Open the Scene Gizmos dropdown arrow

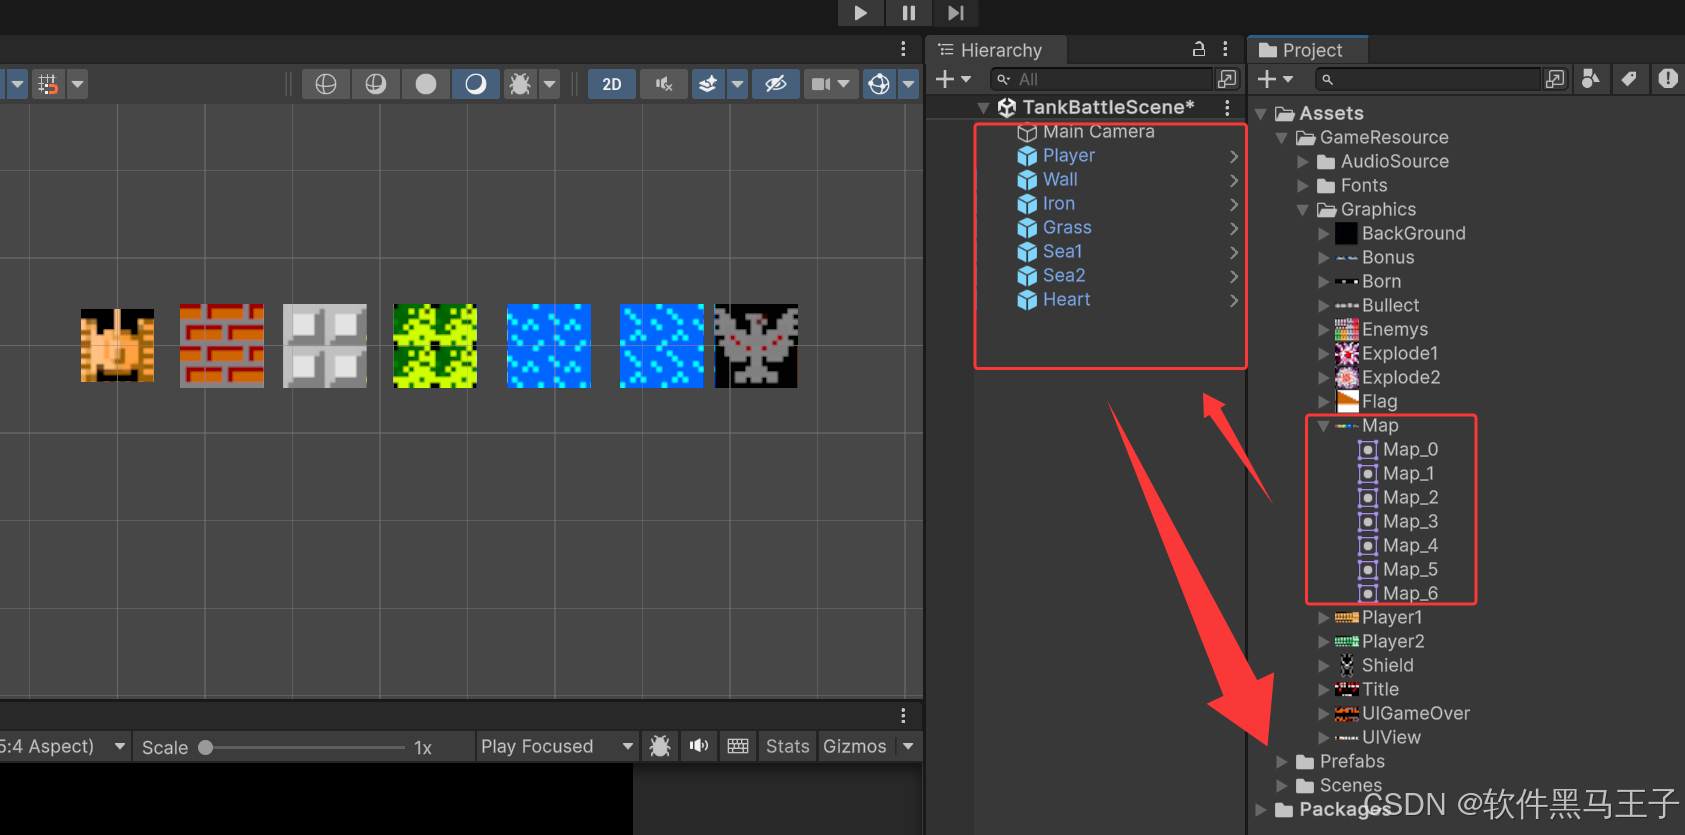[908, 84]
